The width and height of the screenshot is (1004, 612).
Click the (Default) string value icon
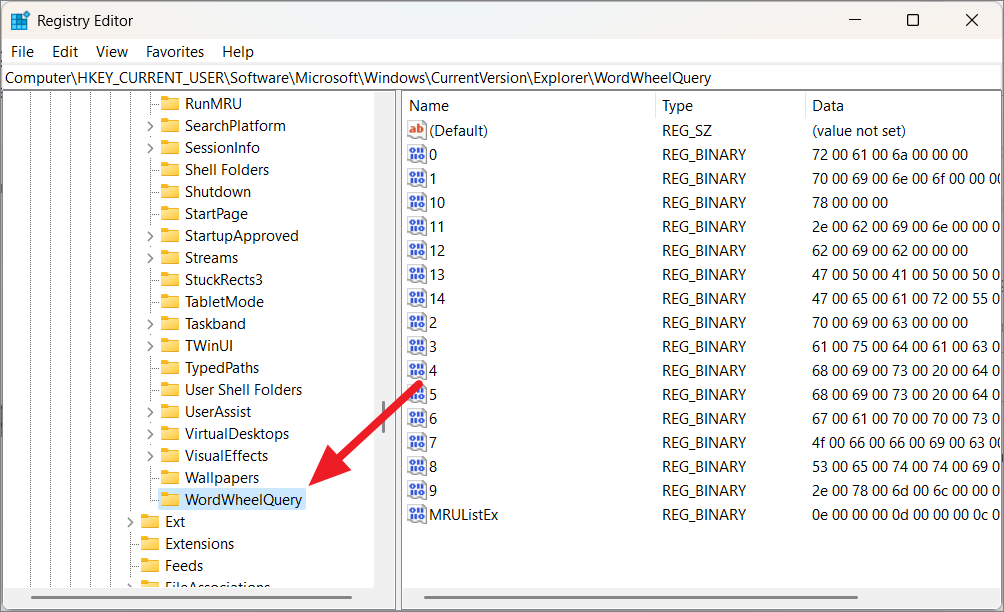[x=417, y=131]
